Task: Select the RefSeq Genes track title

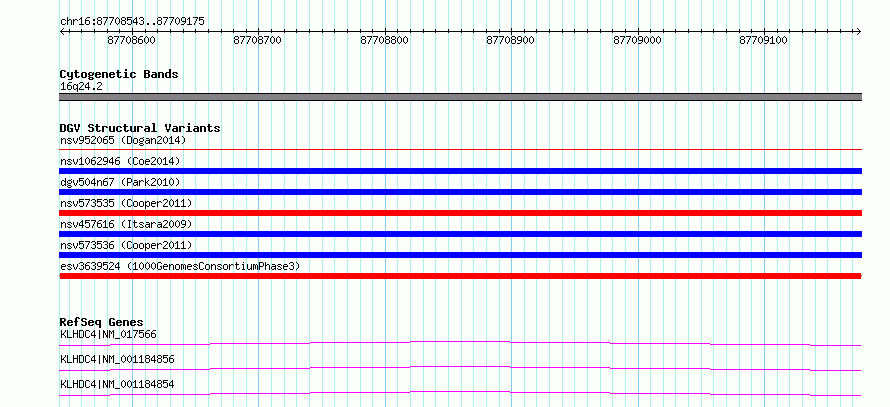Action: pos(102,322)
